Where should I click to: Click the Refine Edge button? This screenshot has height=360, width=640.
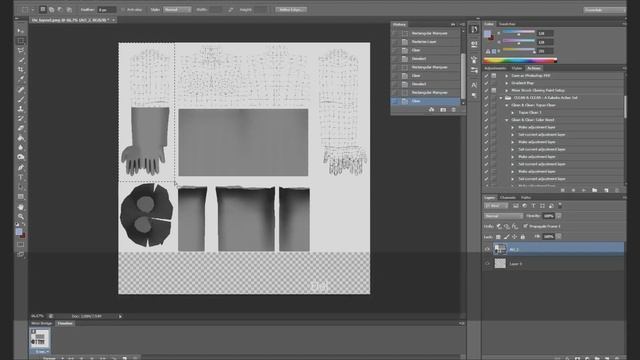[x=291, y=10]
